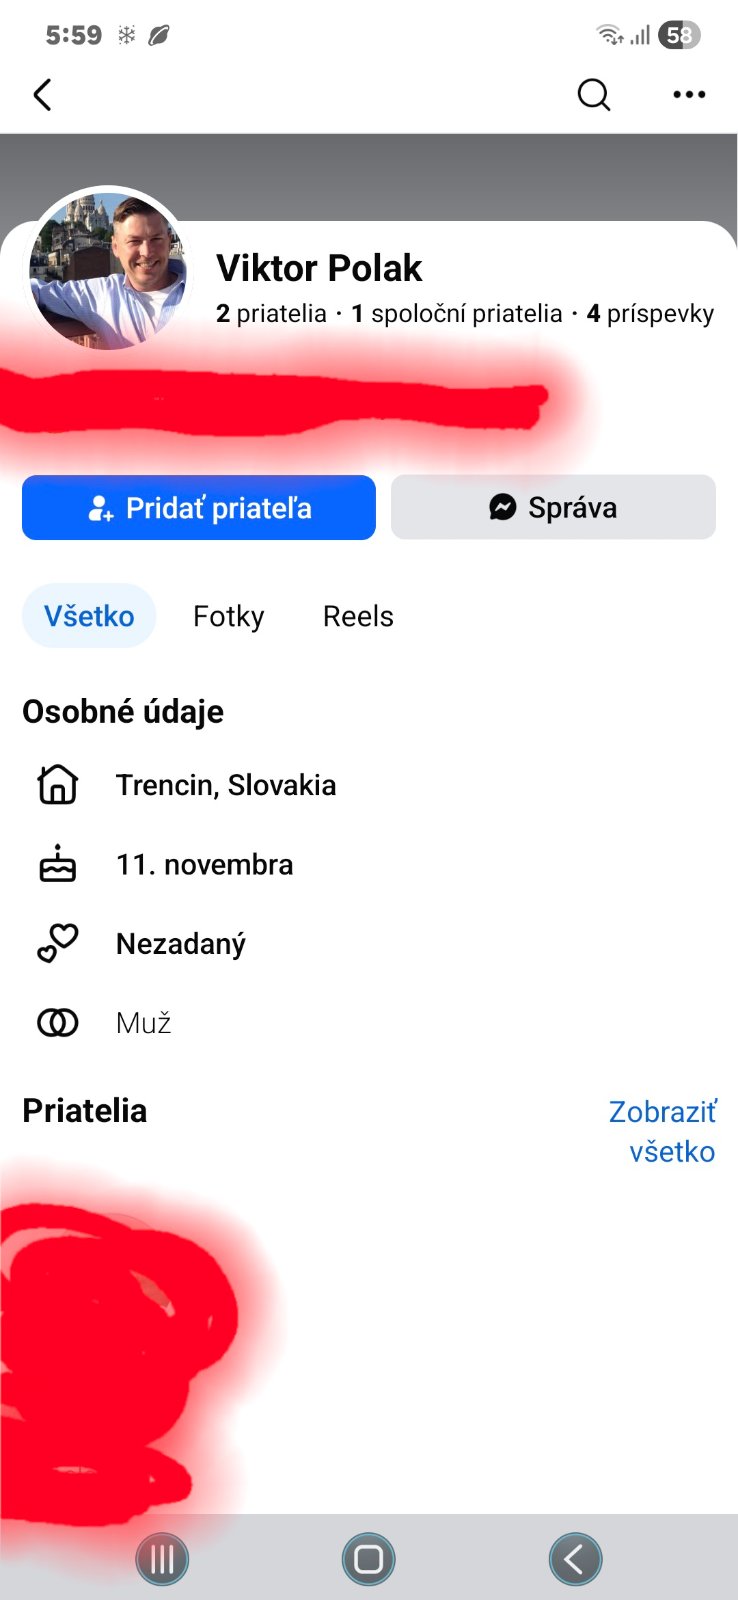Viewport: 738px width, 1600px height.
Task: Open the Reels tab
Action: [358, 616]
